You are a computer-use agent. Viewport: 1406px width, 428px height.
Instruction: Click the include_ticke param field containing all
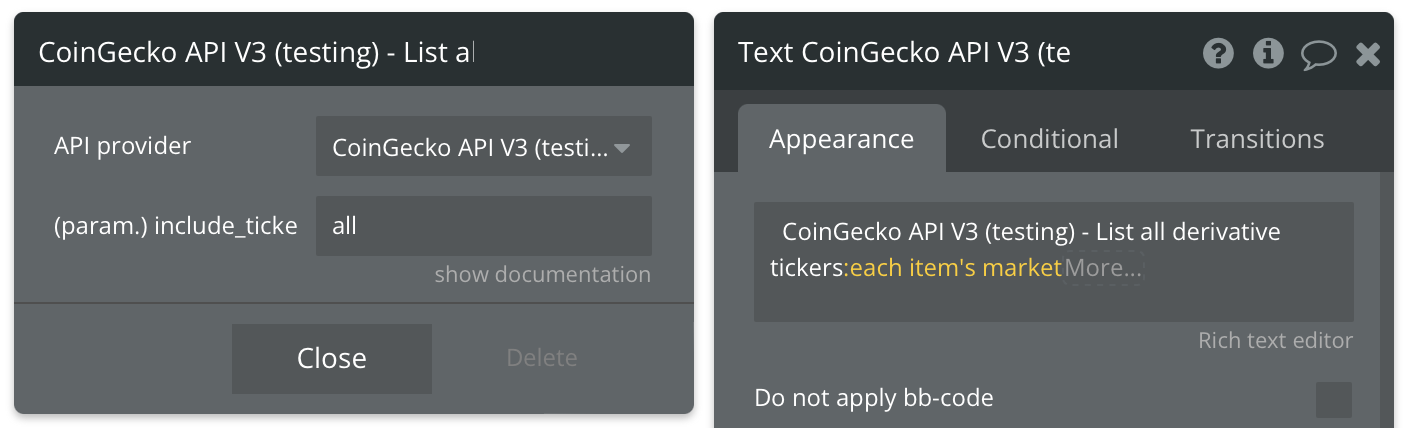click(x=484, y=226)
